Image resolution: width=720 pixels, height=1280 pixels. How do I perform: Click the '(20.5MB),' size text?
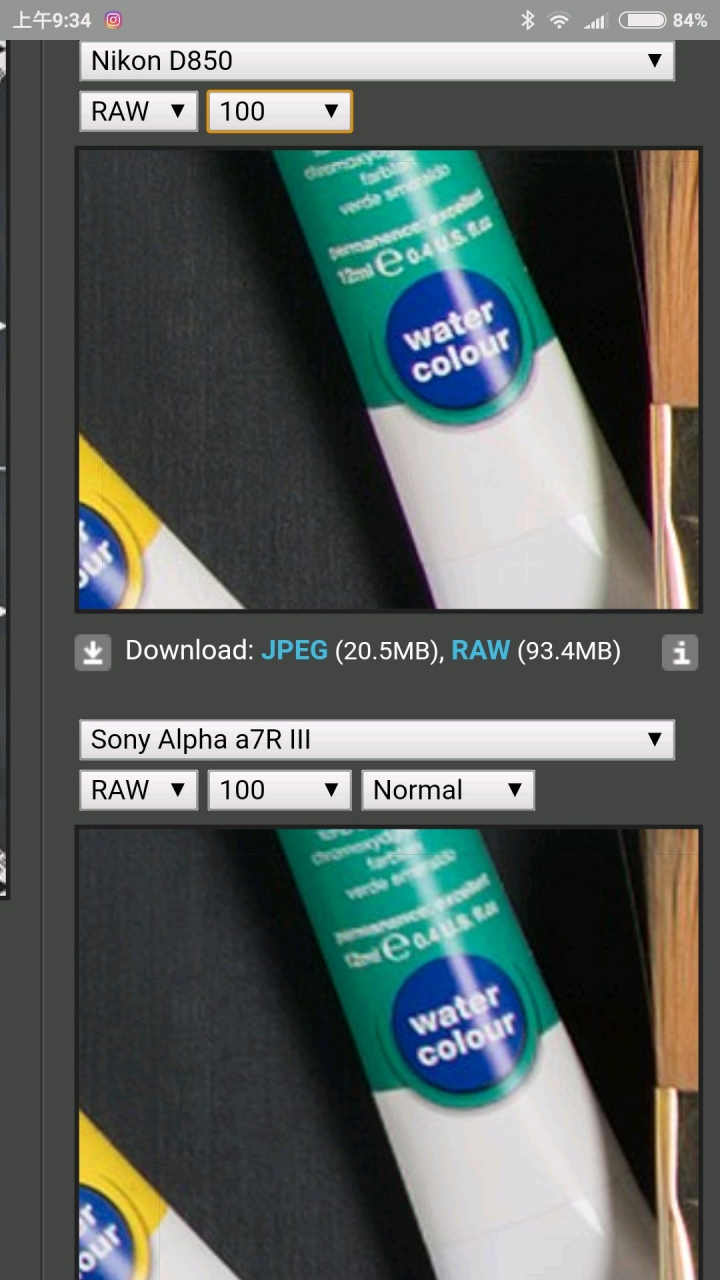[390, 651]
